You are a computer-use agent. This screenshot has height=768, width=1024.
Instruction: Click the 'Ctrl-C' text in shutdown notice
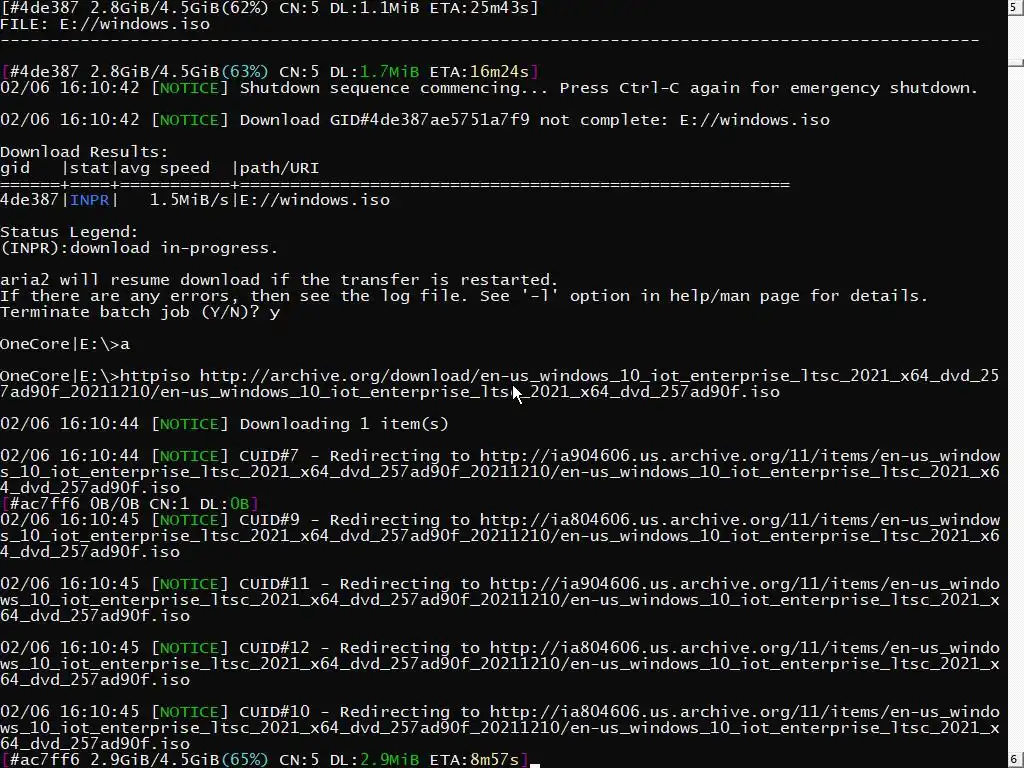pyautogui.click(x=648, y=88)
